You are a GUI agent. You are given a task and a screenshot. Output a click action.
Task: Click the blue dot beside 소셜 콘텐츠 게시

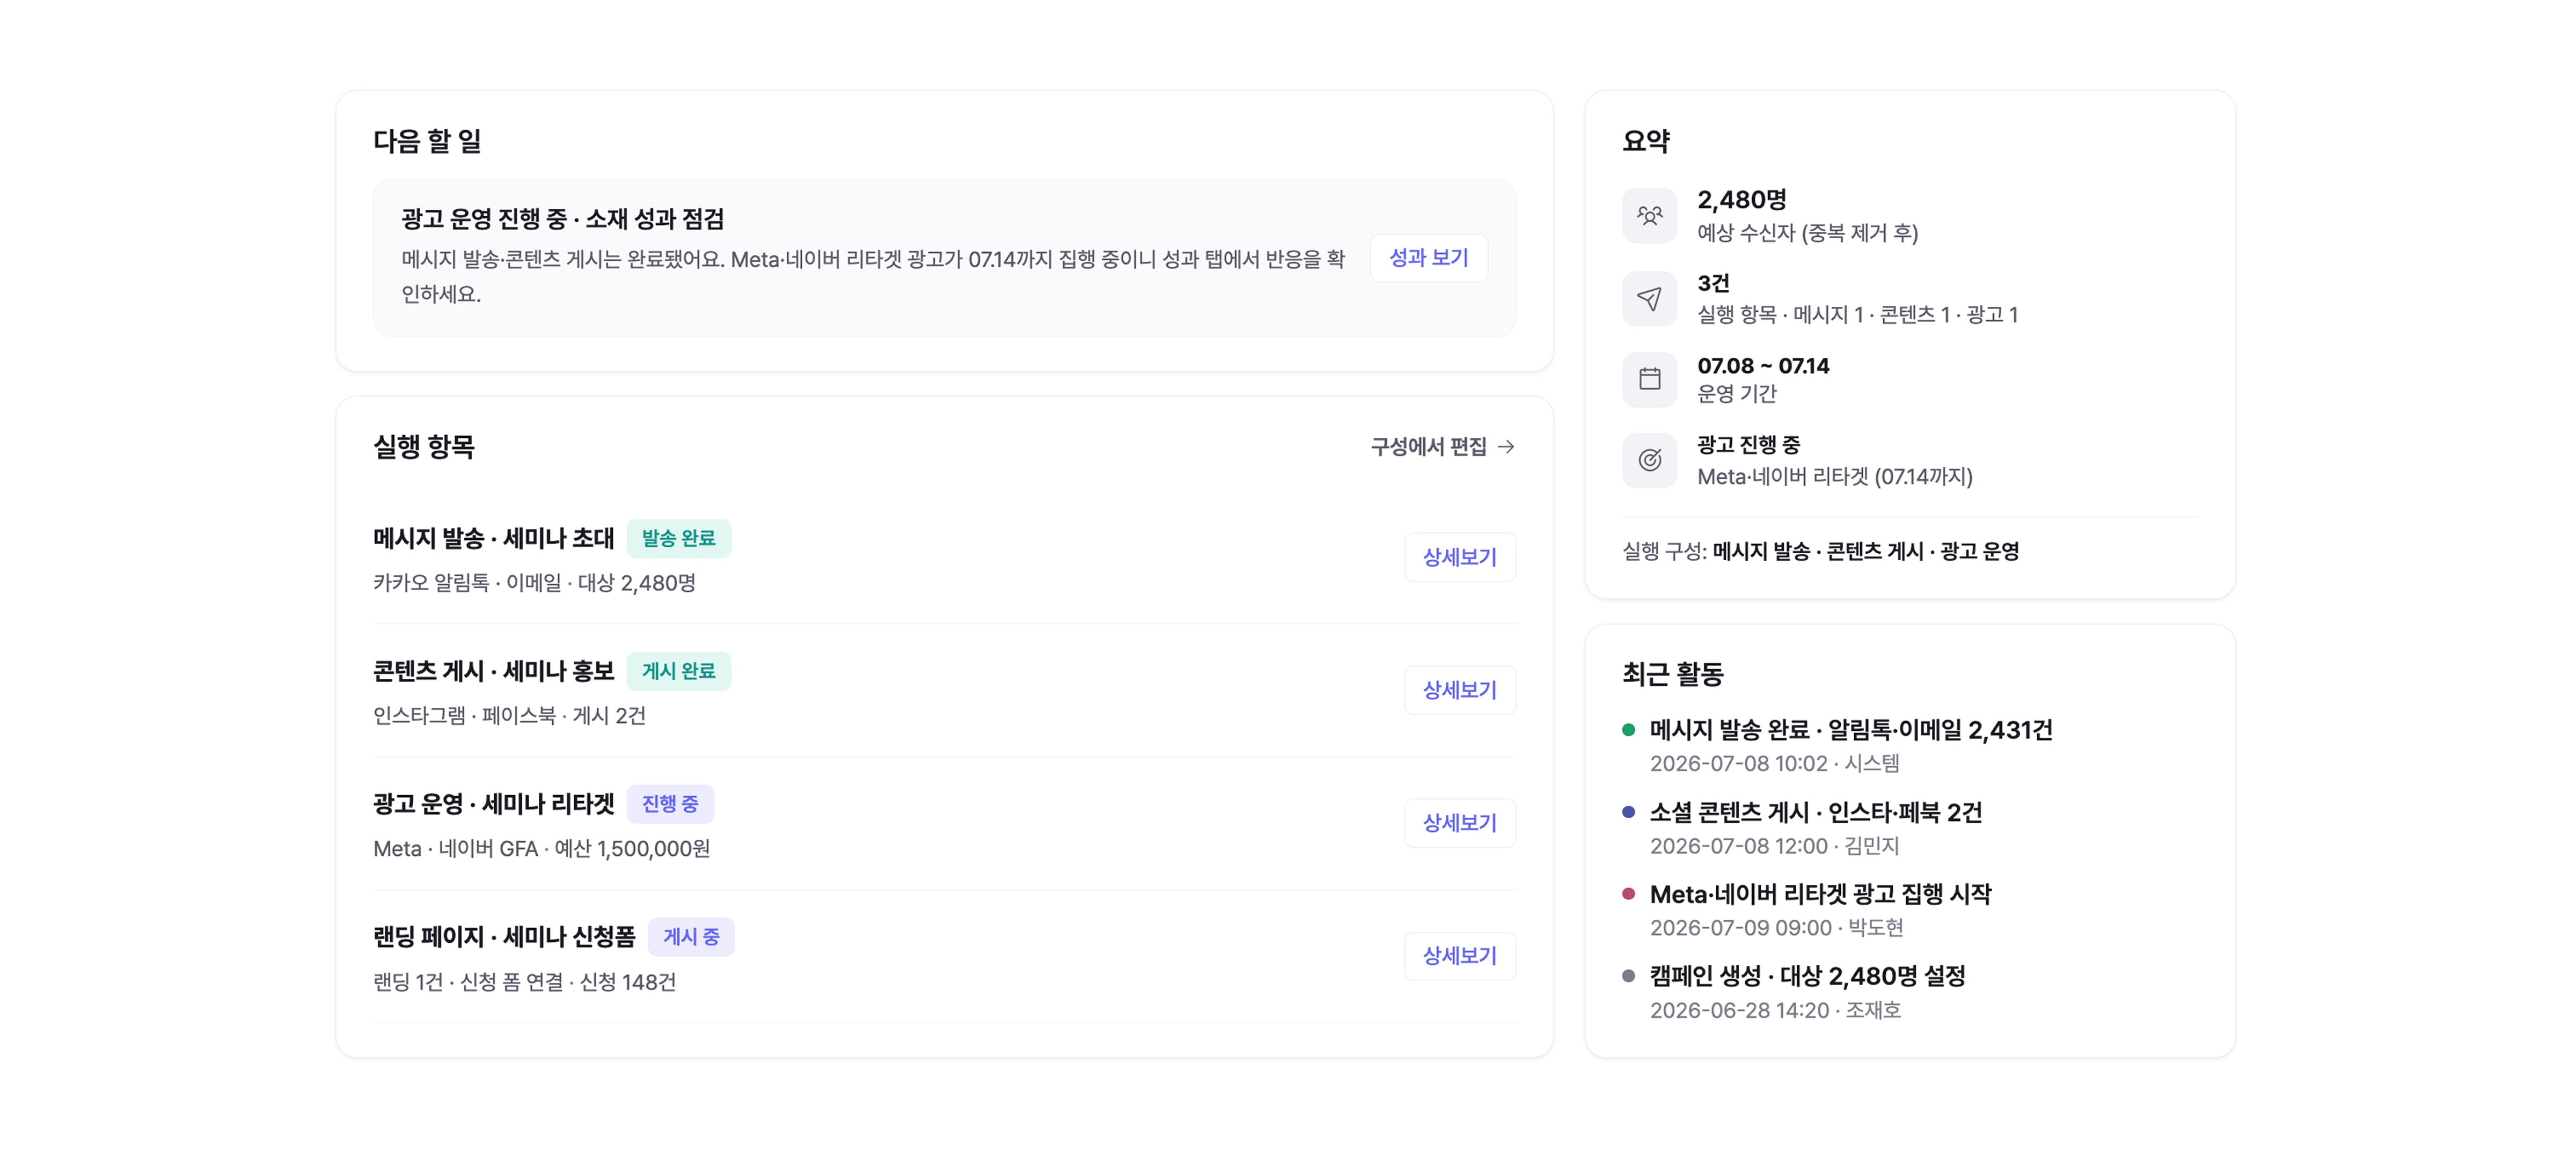coord(1628,812)
